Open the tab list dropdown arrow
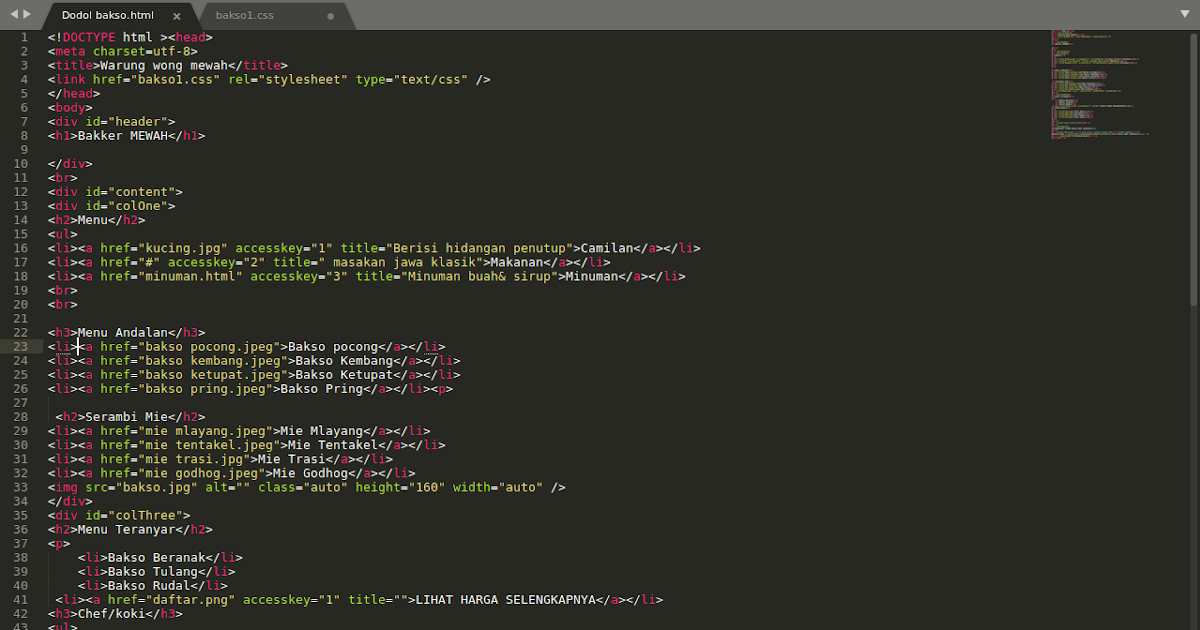 (1184, 15)
